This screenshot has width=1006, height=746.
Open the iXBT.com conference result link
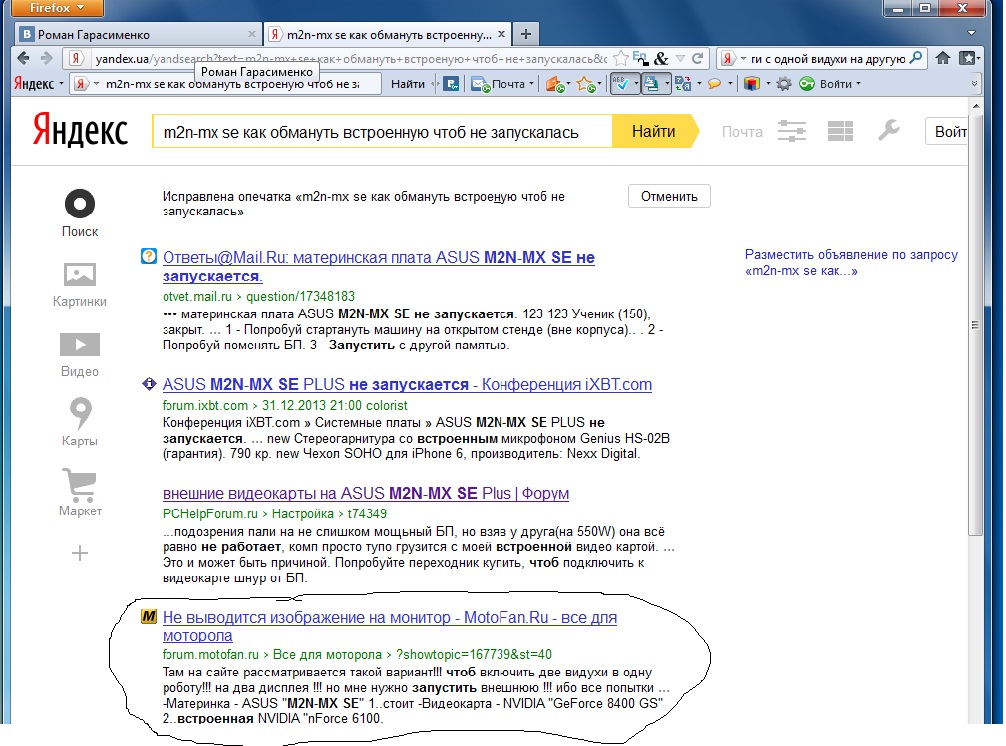407,384
